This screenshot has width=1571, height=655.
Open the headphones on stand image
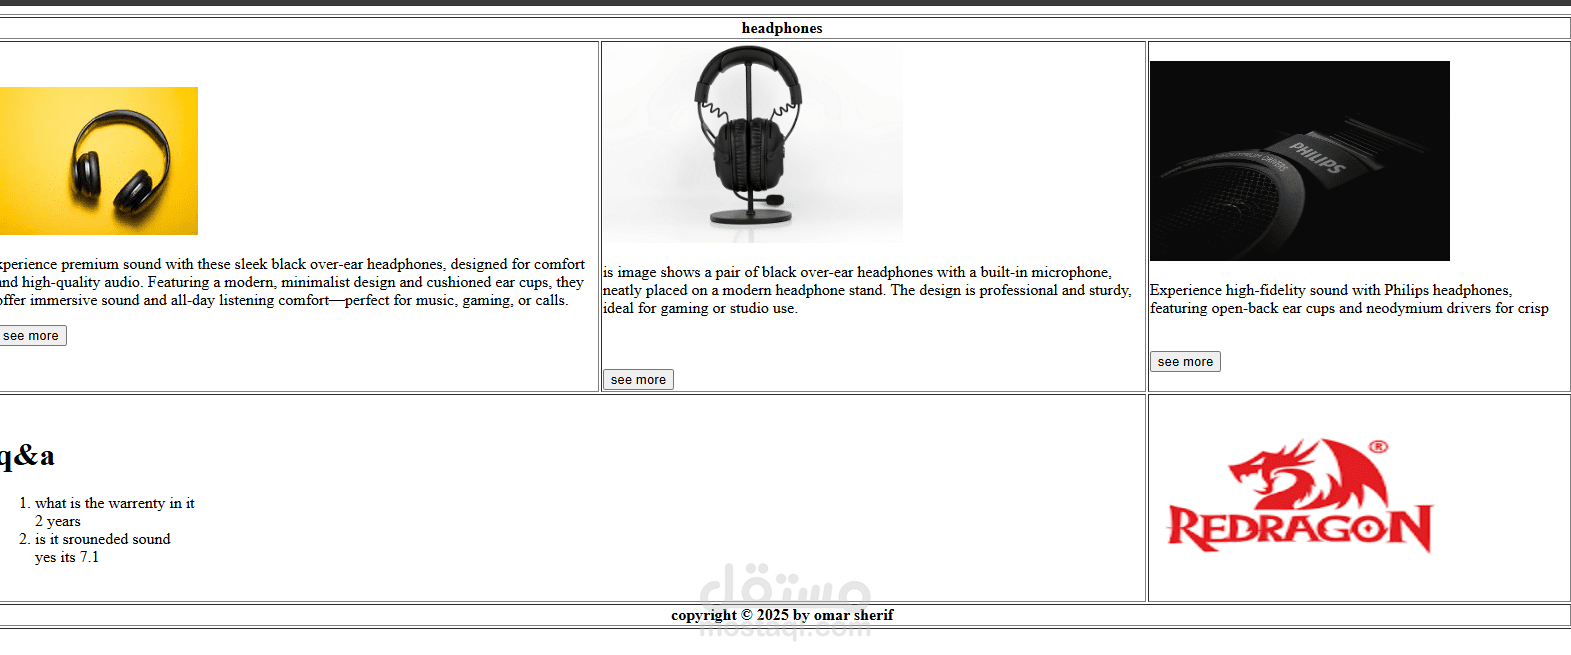coord(753,143)
